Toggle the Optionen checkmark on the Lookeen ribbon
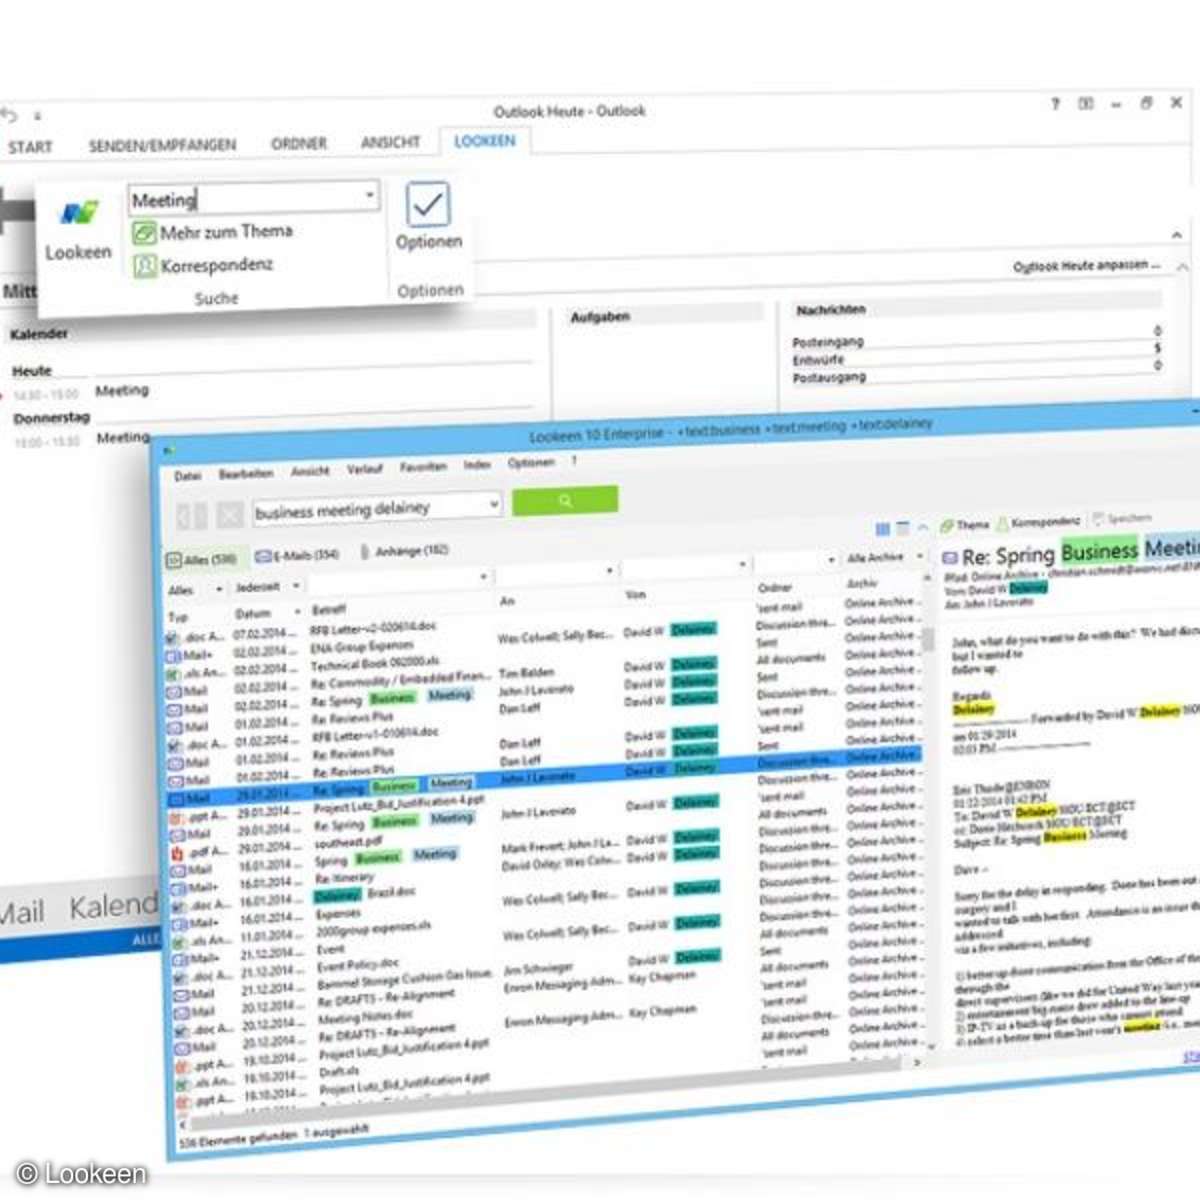1200x1200 pixels. (428, 207)
